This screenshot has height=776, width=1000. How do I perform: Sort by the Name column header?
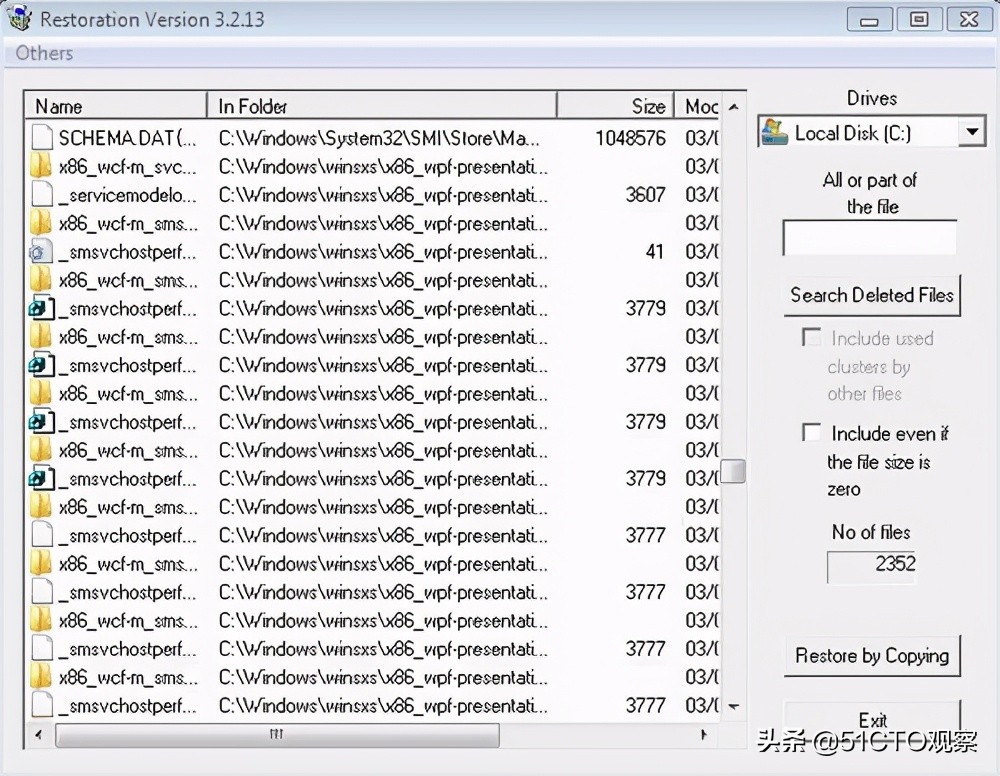point(116,106)
